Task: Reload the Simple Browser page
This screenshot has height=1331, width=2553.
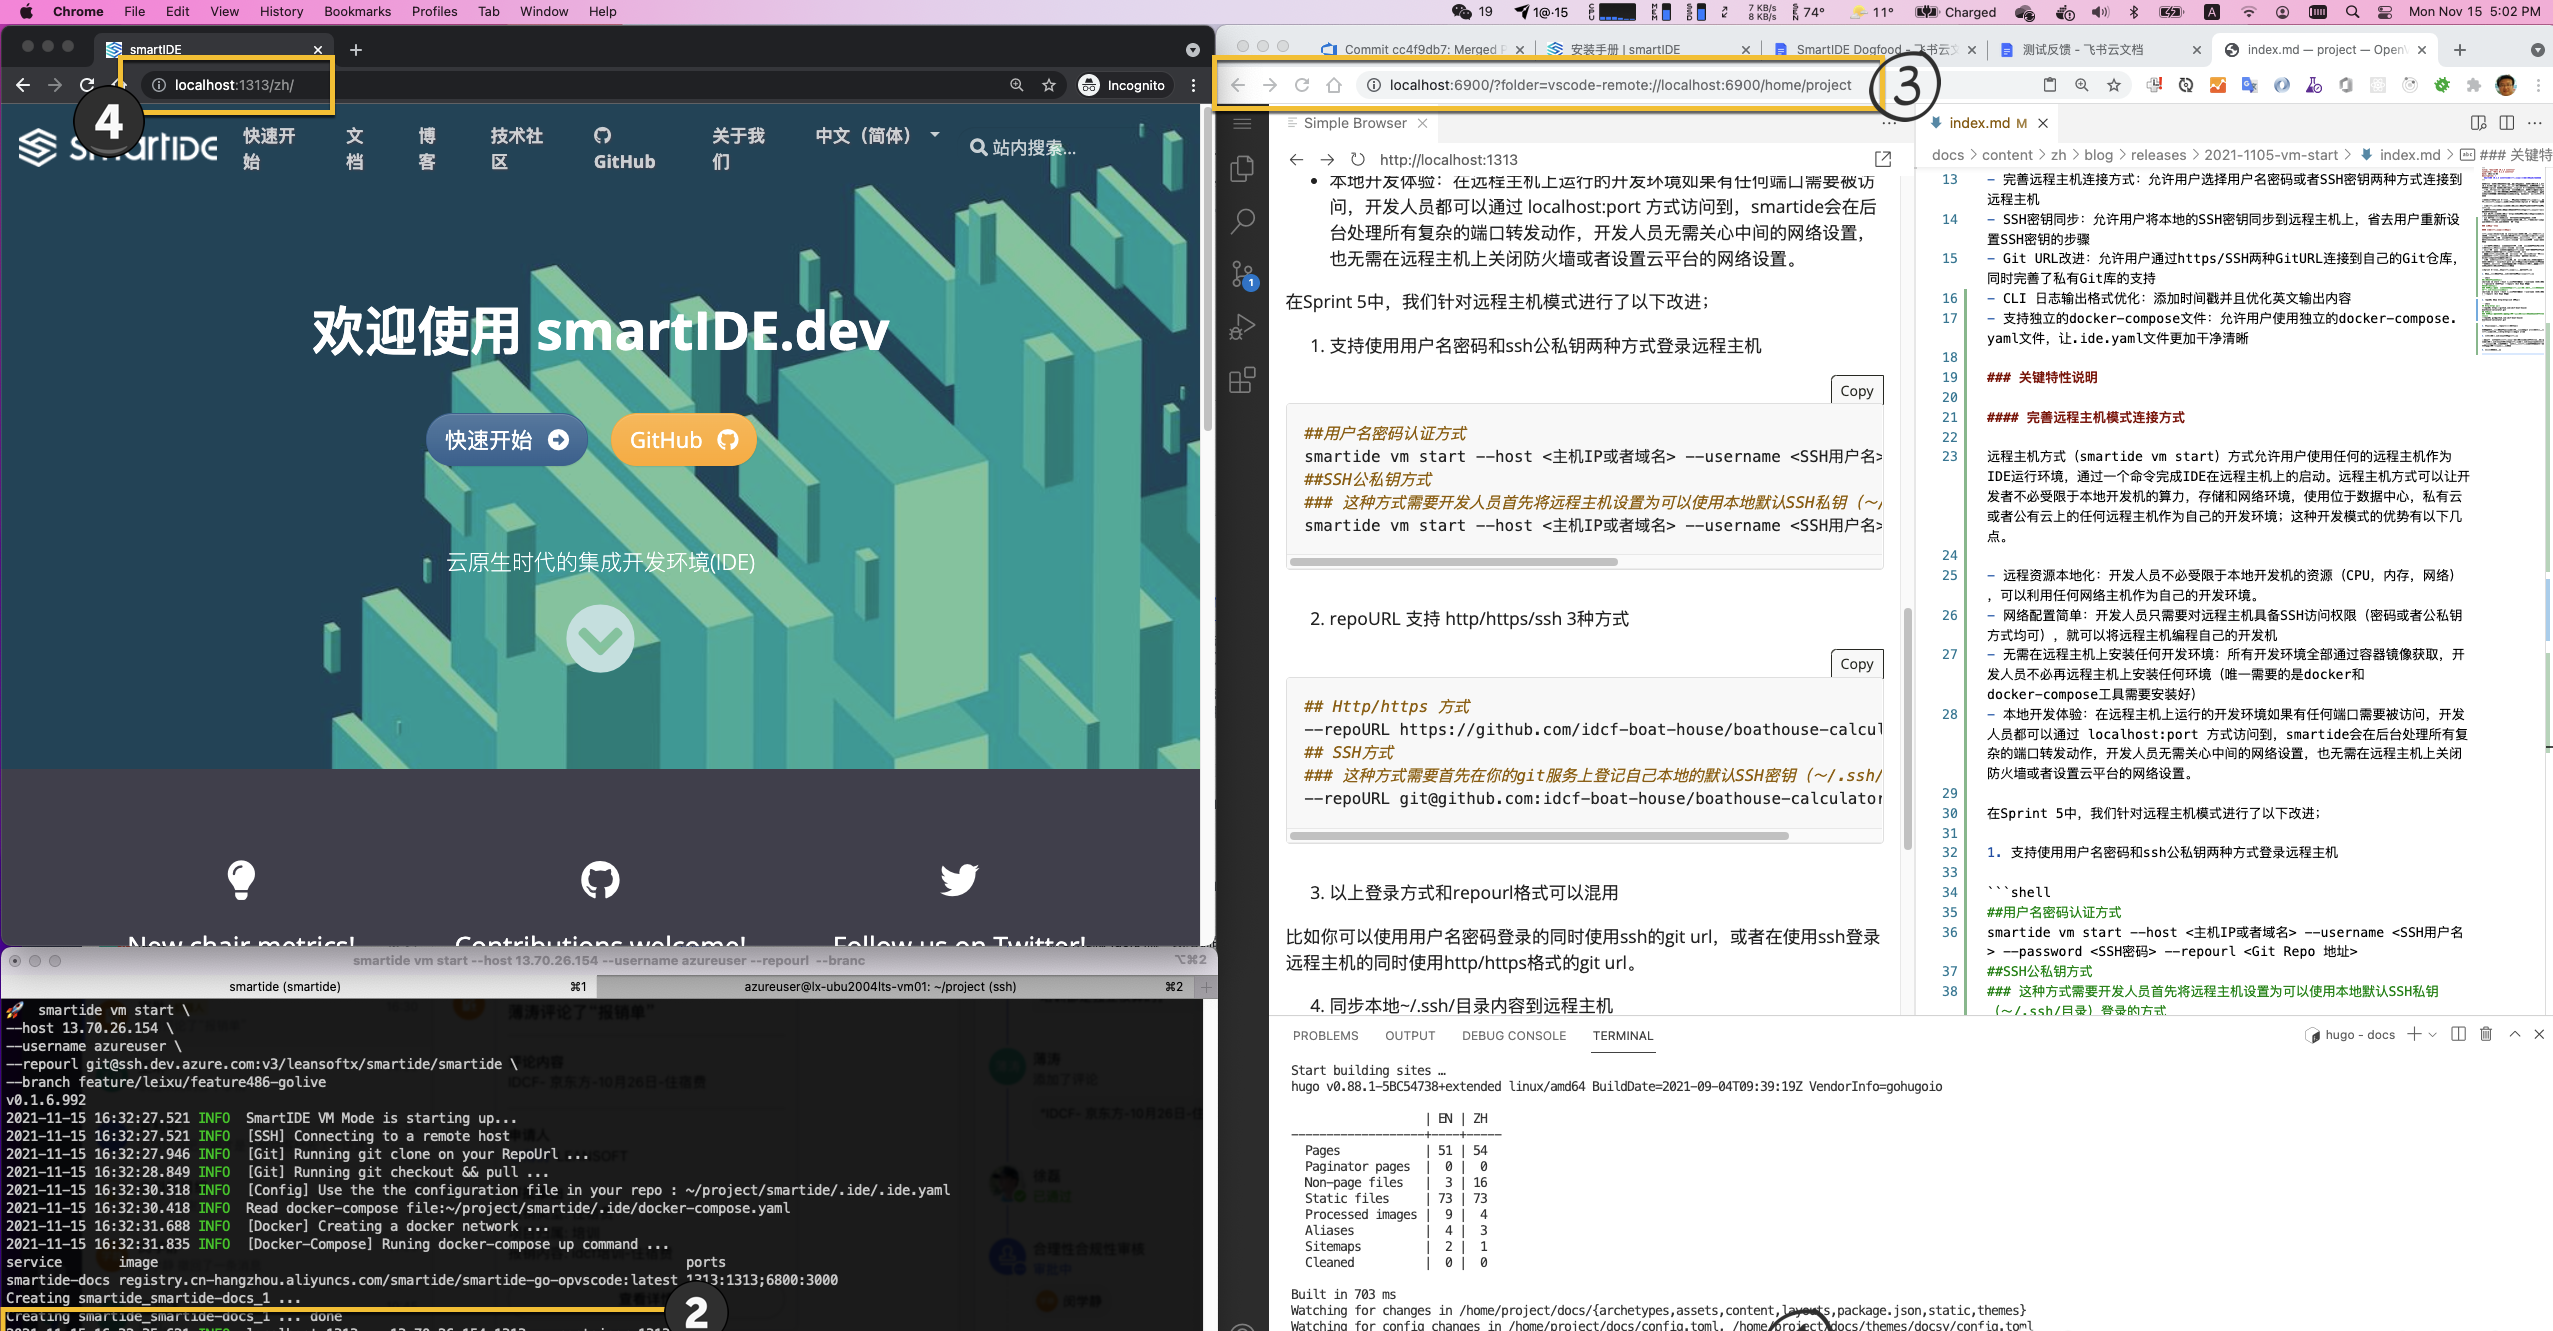Action: 1357,159
